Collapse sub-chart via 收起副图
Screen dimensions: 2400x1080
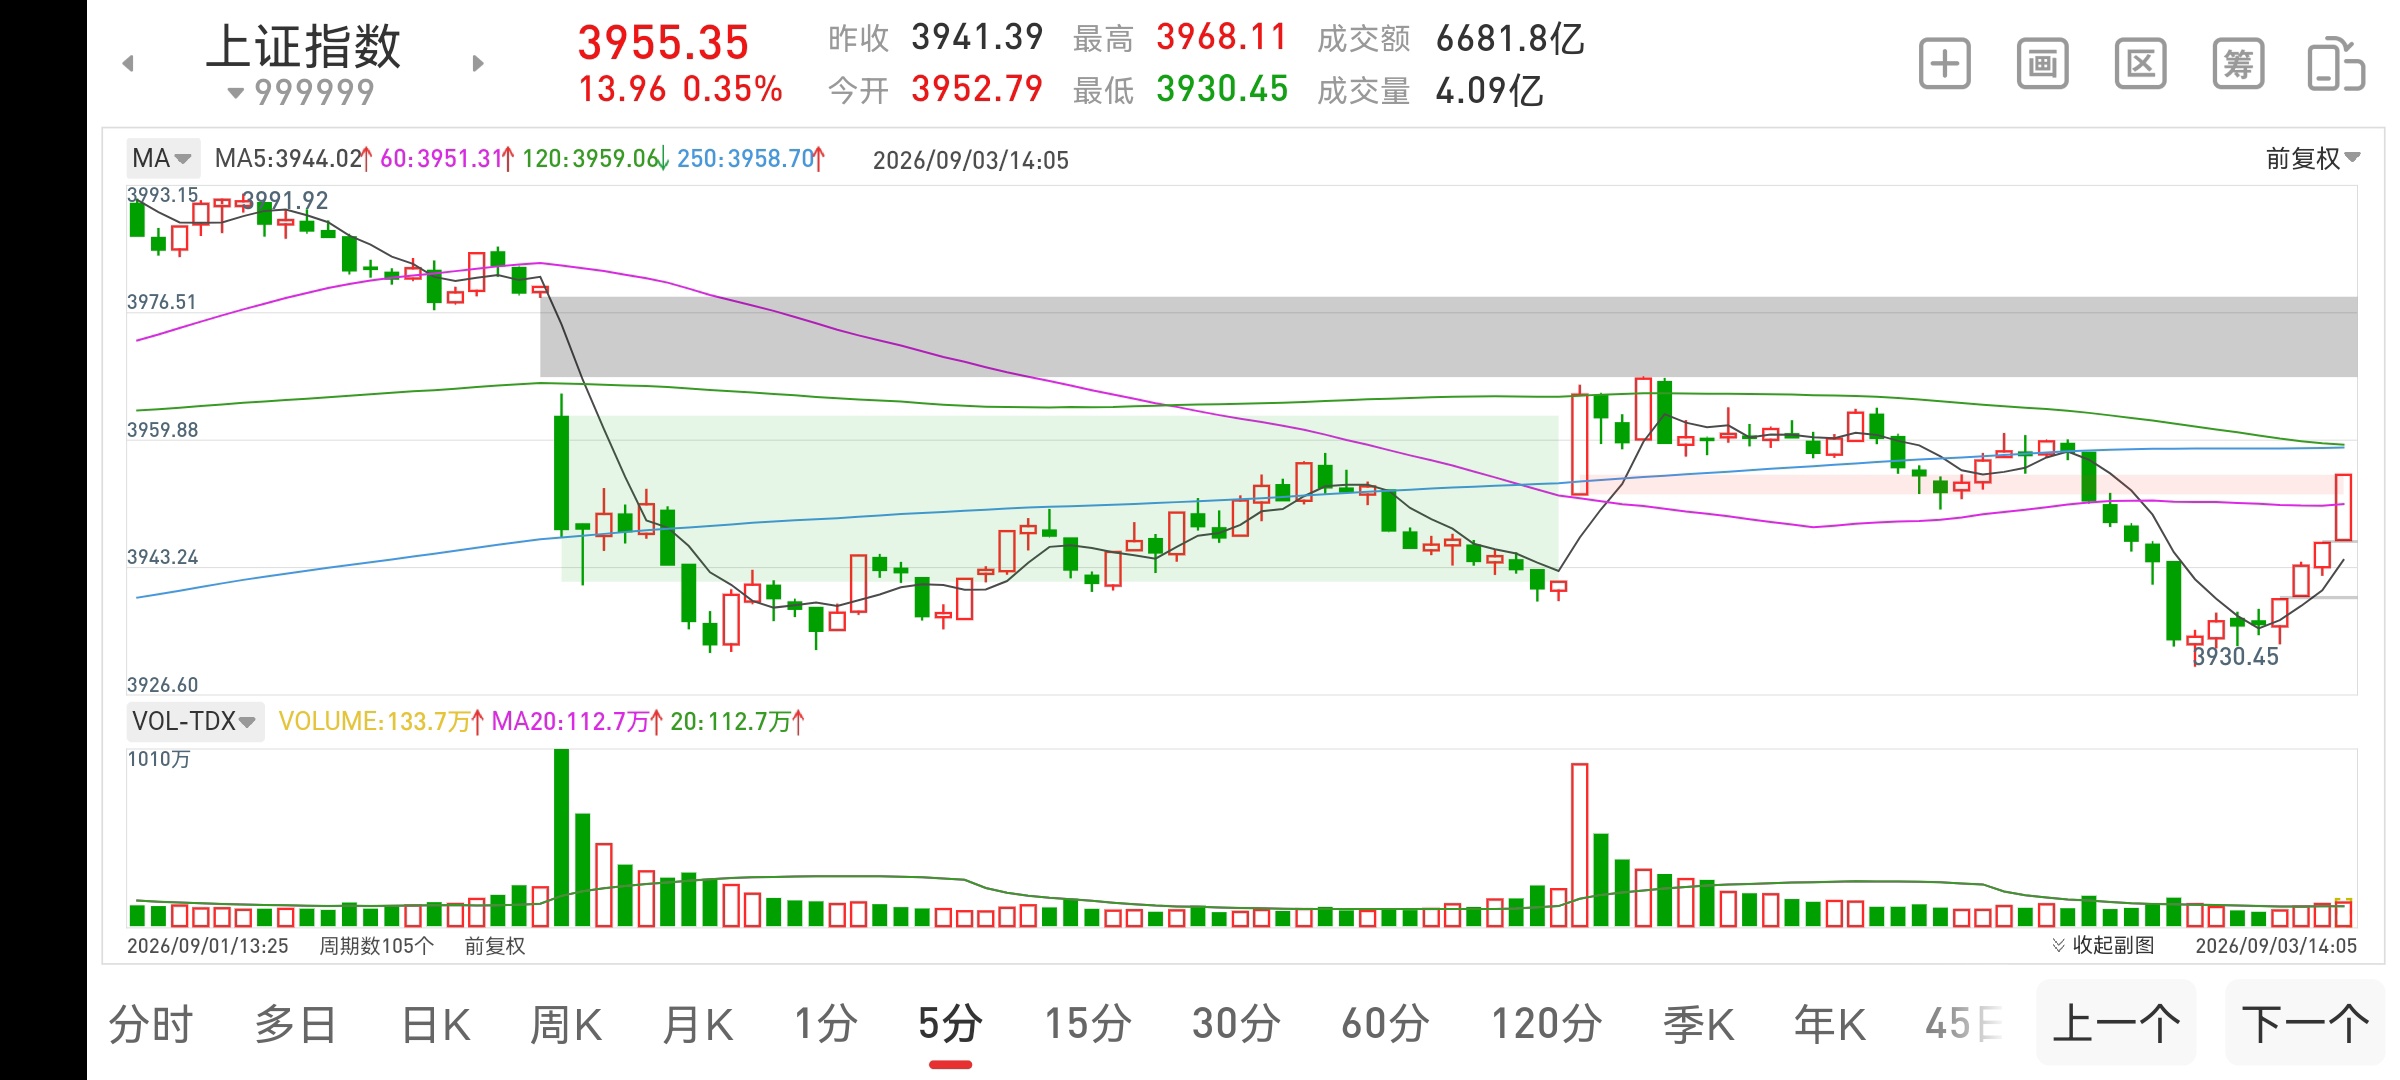(x=2103, y=945)
